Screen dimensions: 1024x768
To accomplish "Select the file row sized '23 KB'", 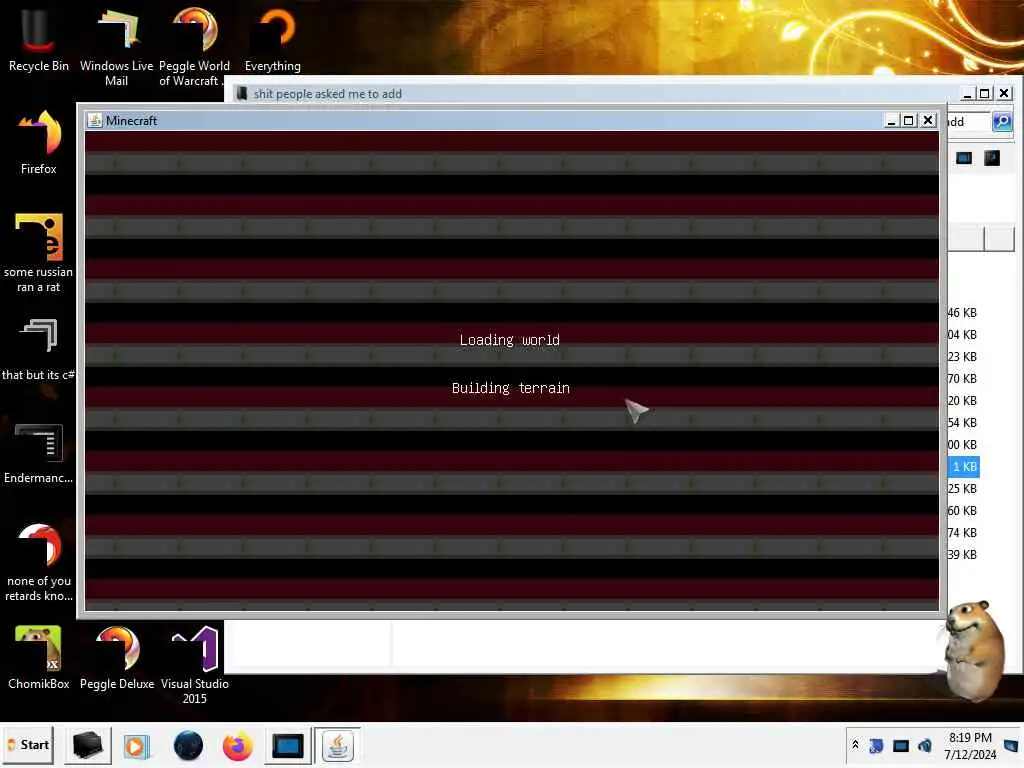I will coord(962,357).
